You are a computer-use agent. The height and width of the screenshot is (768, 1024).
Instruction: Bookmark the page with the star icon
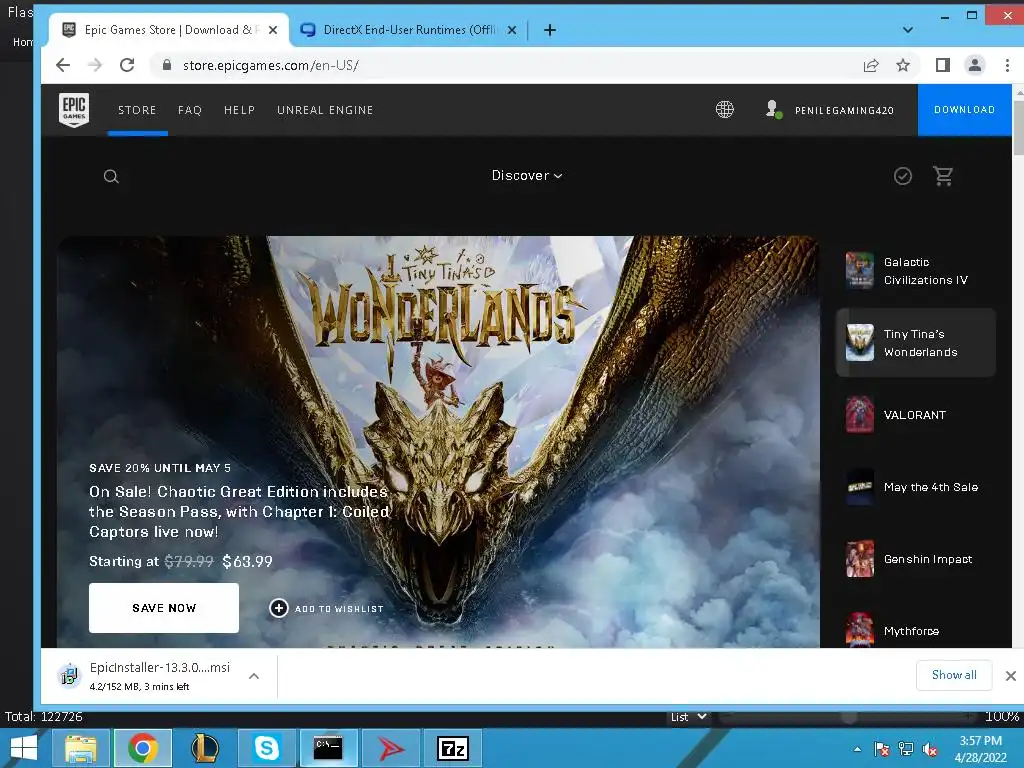[903, 65]
